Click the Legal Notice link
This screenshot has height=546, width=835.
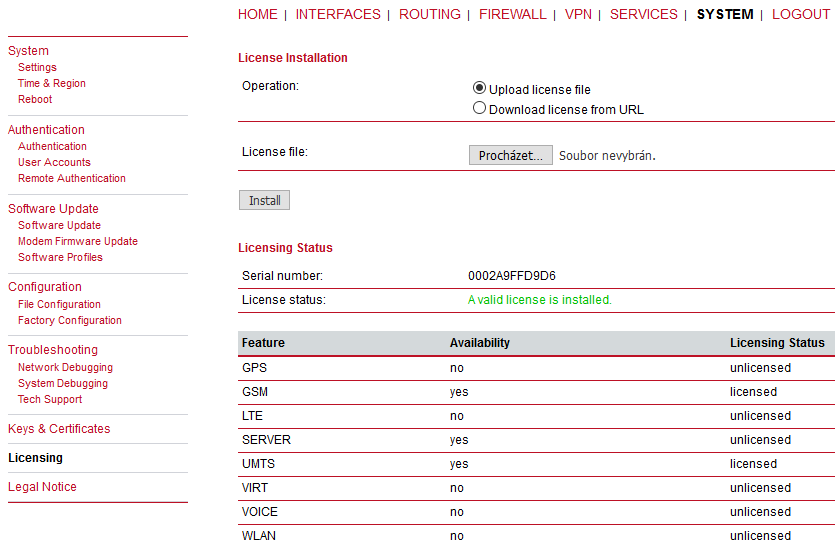pyautogui.click(x=42, y=487)
